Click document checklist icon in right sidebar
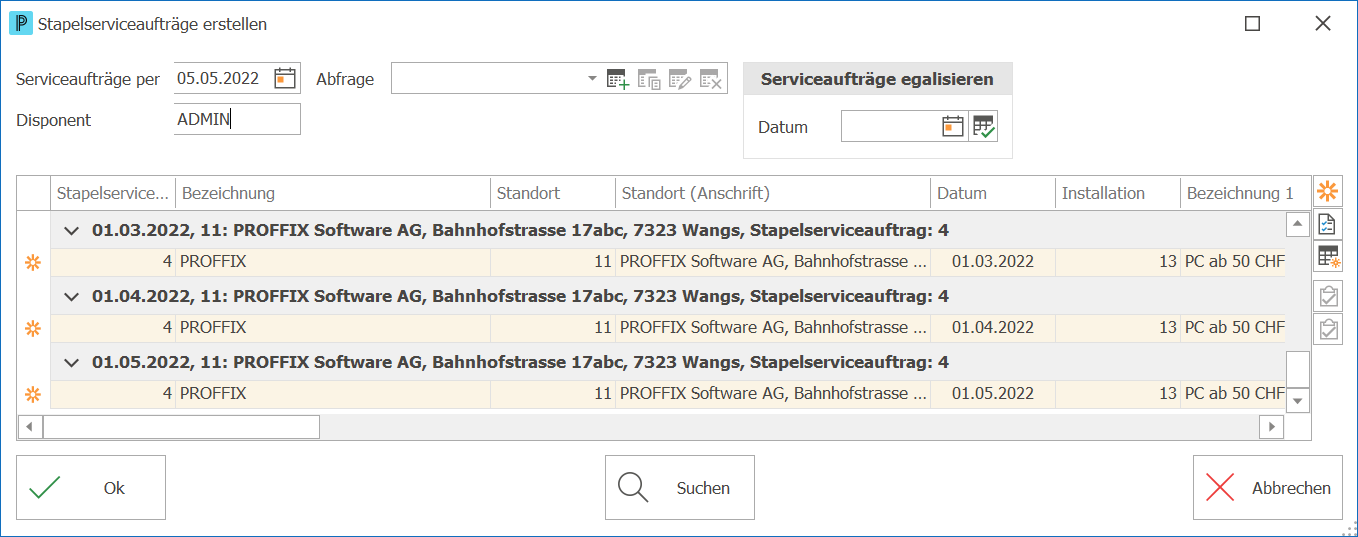Viewport: 1358px width, 537px height. [x=1328, y=224]
